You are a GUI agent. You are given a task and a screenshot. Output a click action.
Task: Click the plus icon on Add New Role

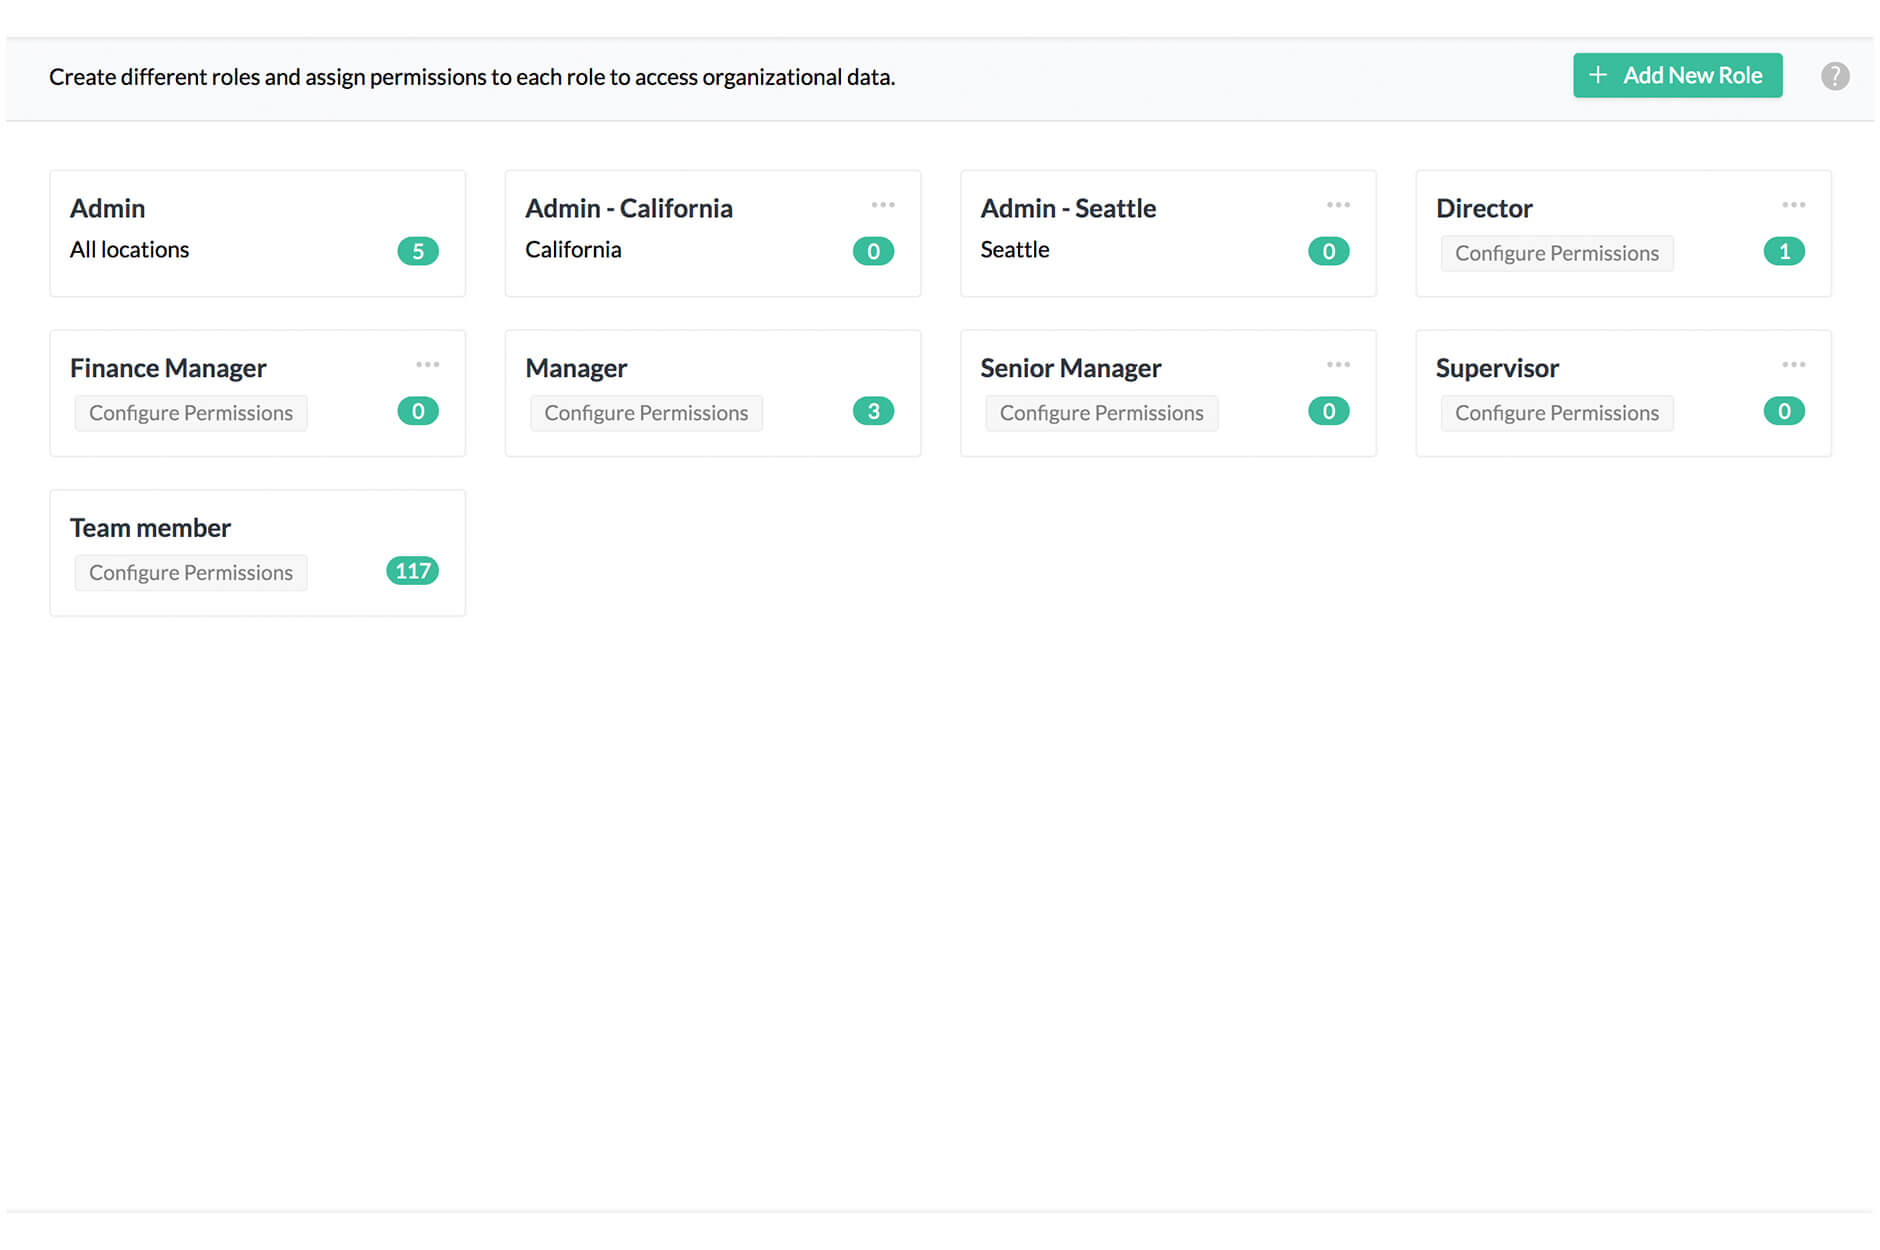point(1597,75)
